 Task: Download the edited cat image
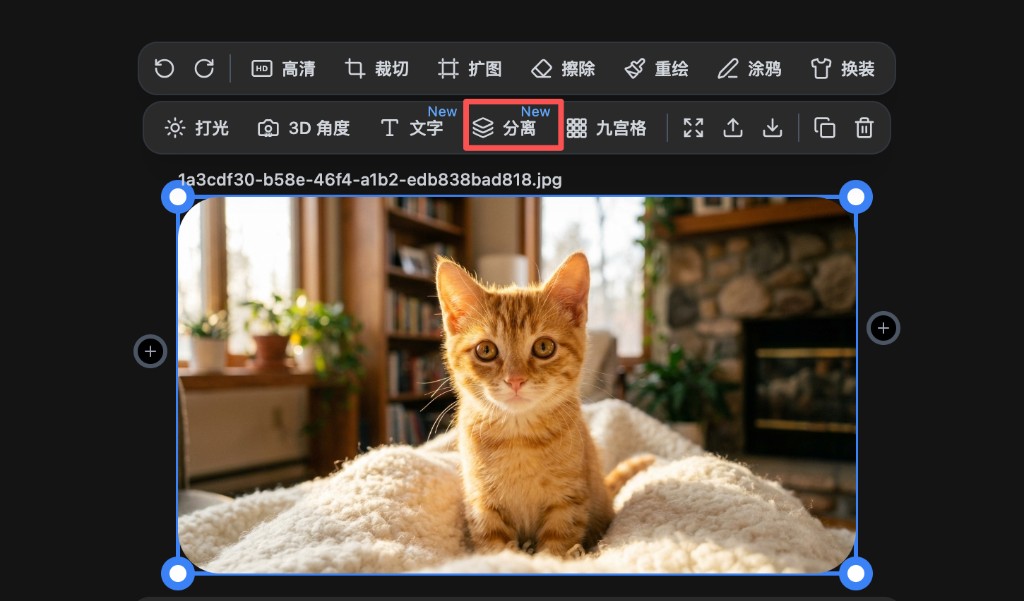772,128
